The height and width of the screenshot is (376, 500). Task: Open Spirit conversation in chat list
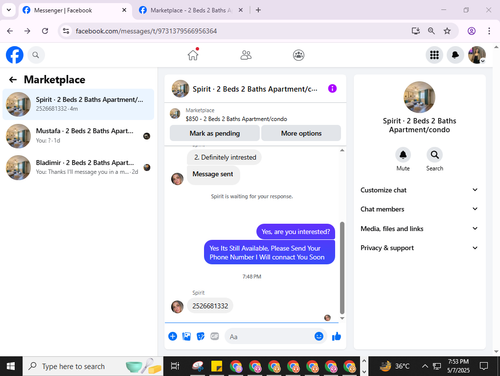coord(78,104)
